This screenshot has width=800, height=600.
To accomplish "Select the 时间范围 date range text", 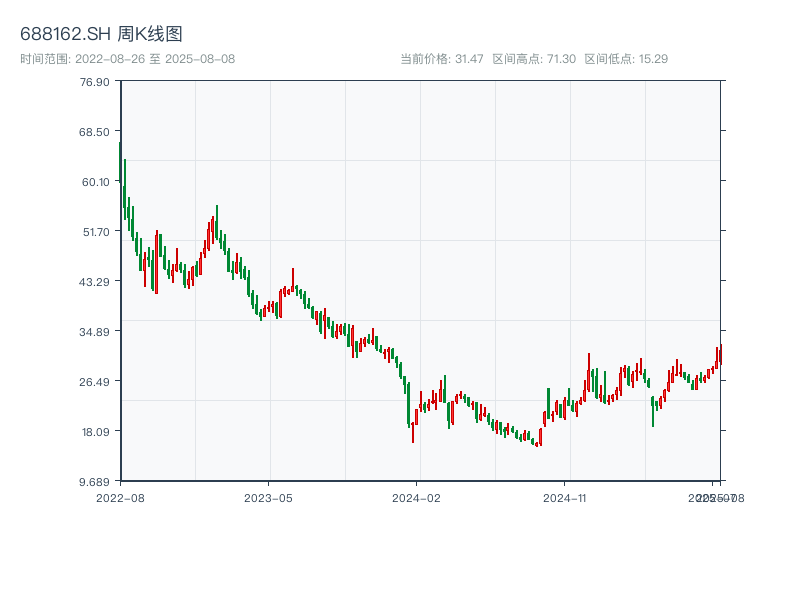I will click(127, 59).
